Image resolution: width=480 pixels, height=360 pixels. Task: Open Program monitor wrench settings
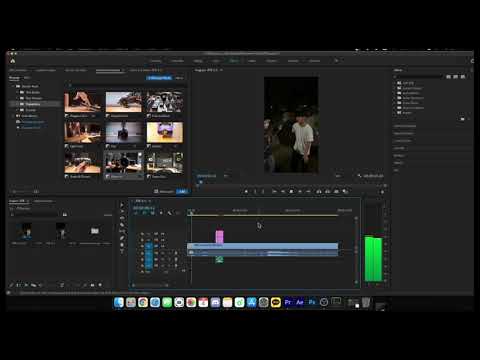click(359, 176)
